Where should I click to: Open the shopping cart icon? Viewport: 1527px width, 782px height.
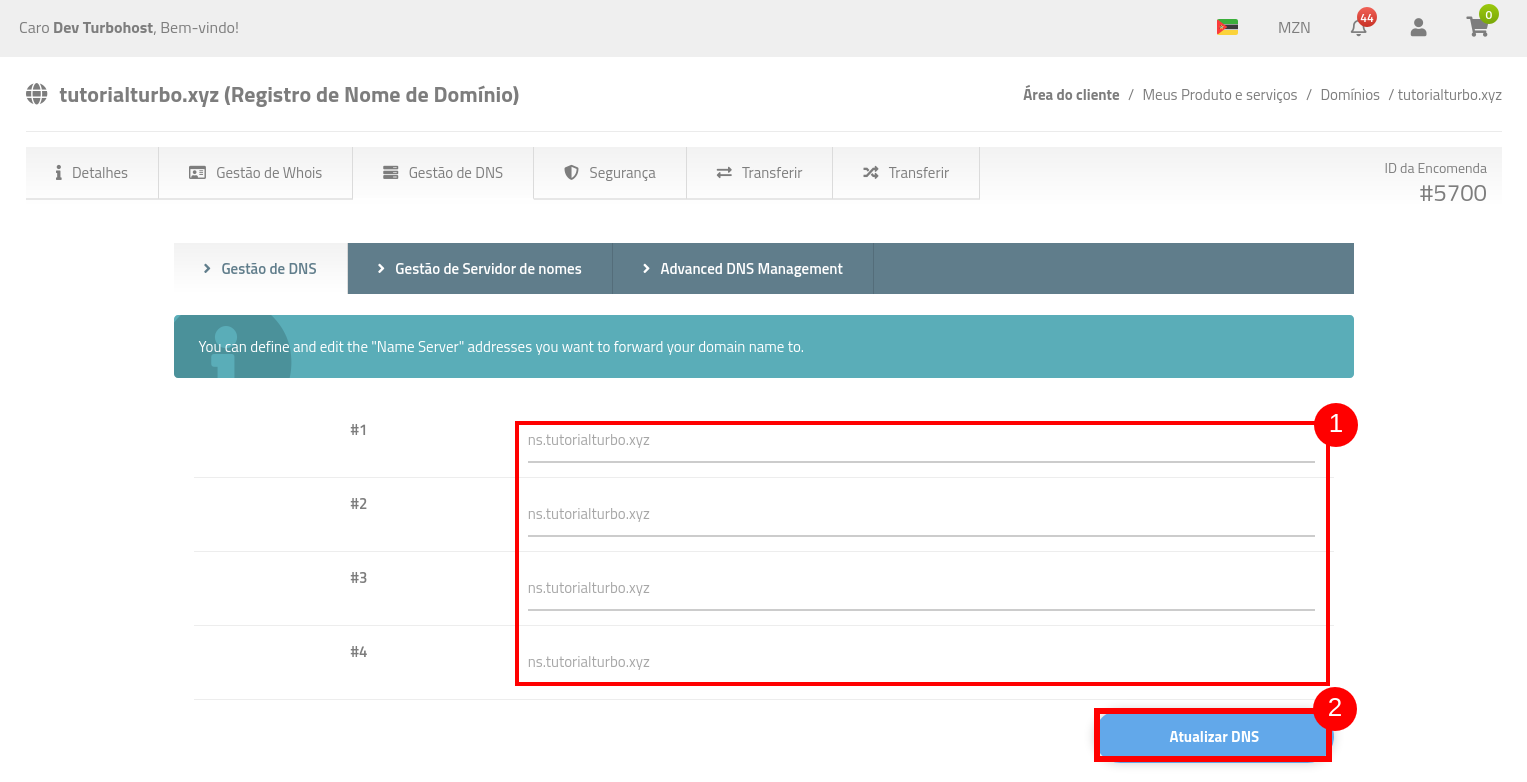click(x=1477, y=28)
